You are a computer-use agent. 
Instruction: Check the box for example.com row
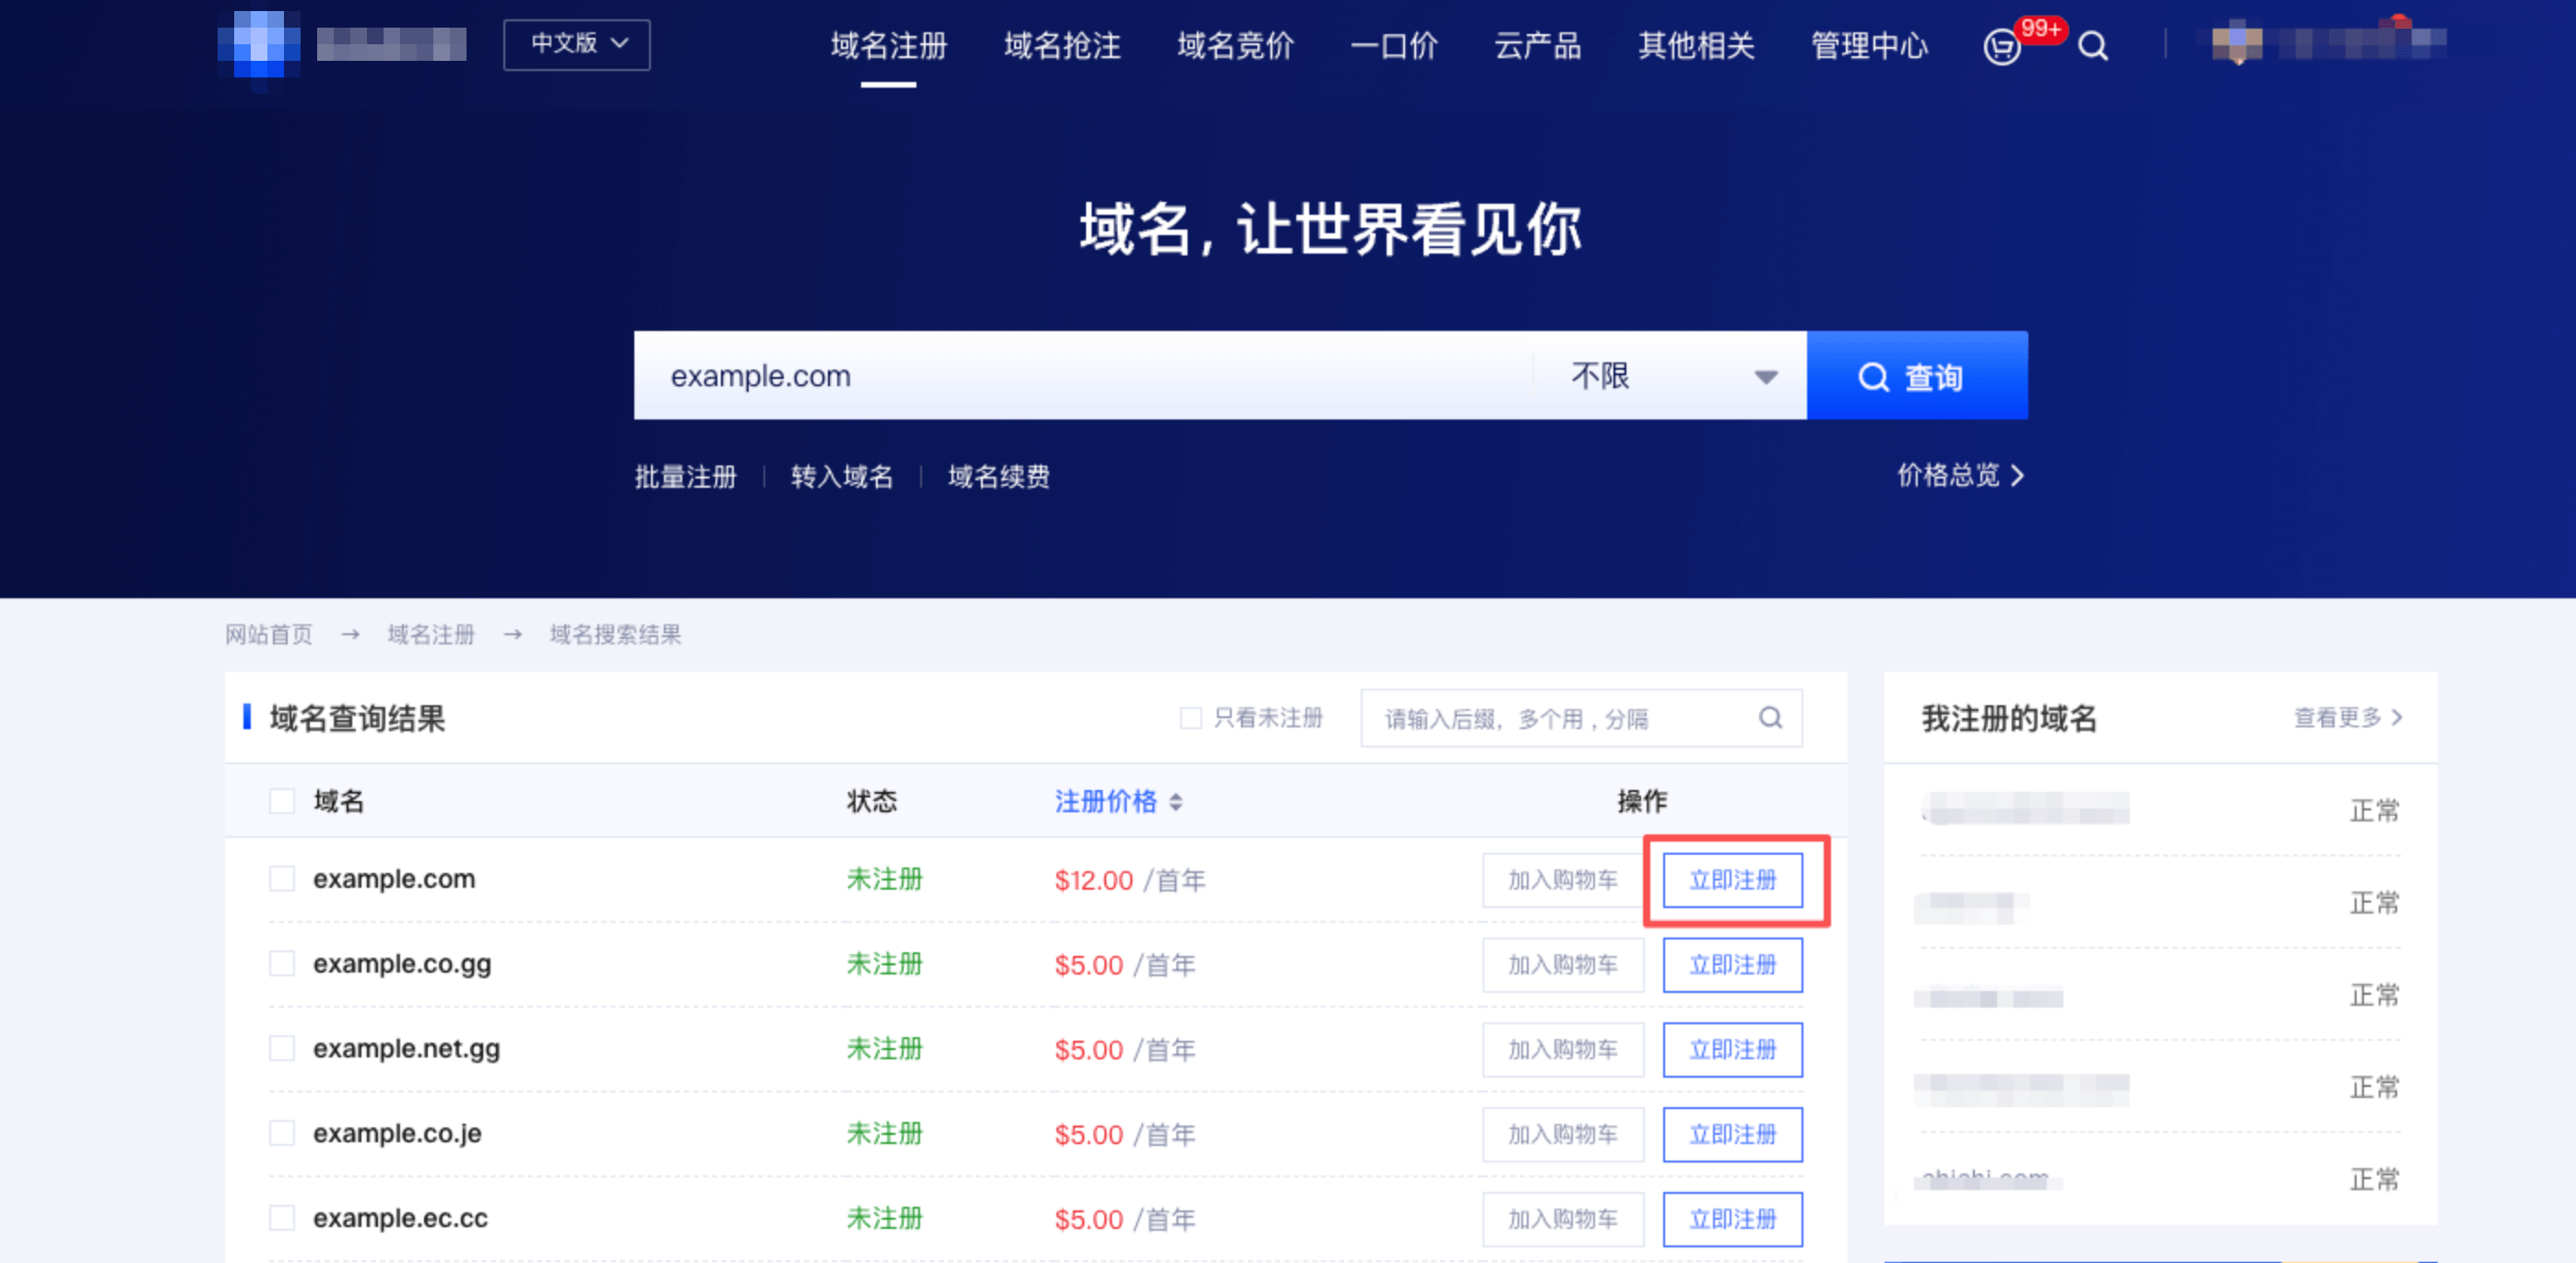click(x=282, y=878)
